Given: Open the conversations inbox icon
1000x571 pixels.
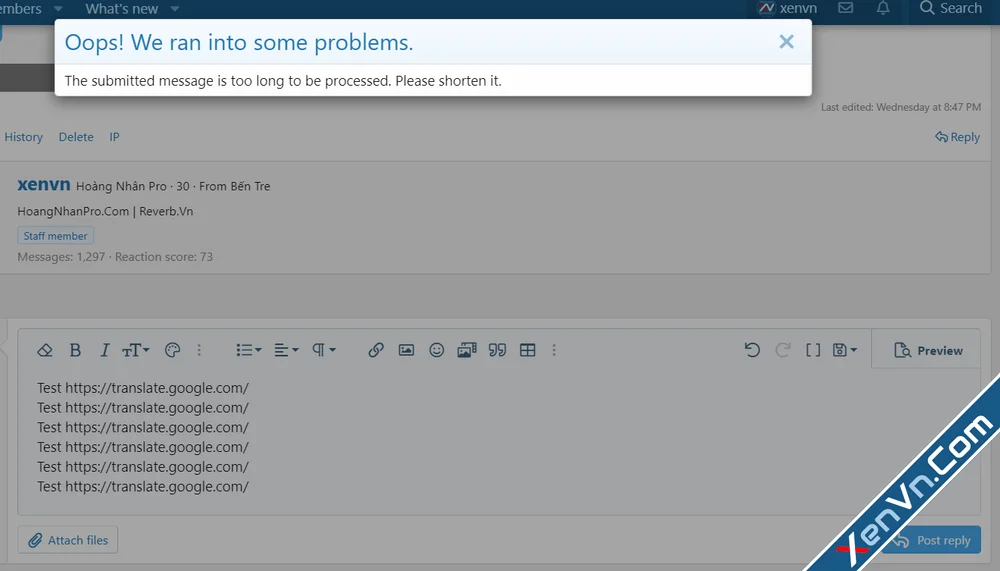Looking at the screenshot, I should click(846, 8).
